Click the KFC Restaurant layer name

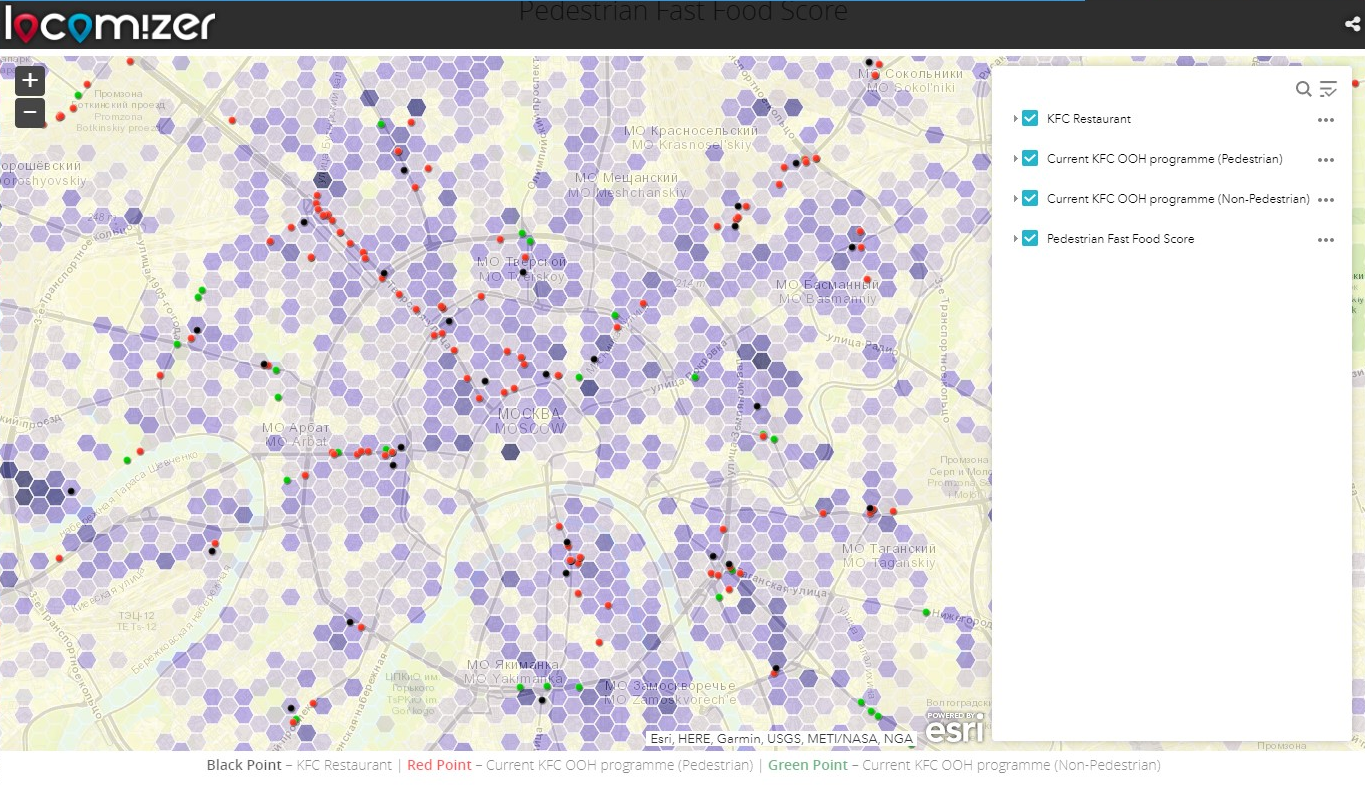tap(1089, 119)
